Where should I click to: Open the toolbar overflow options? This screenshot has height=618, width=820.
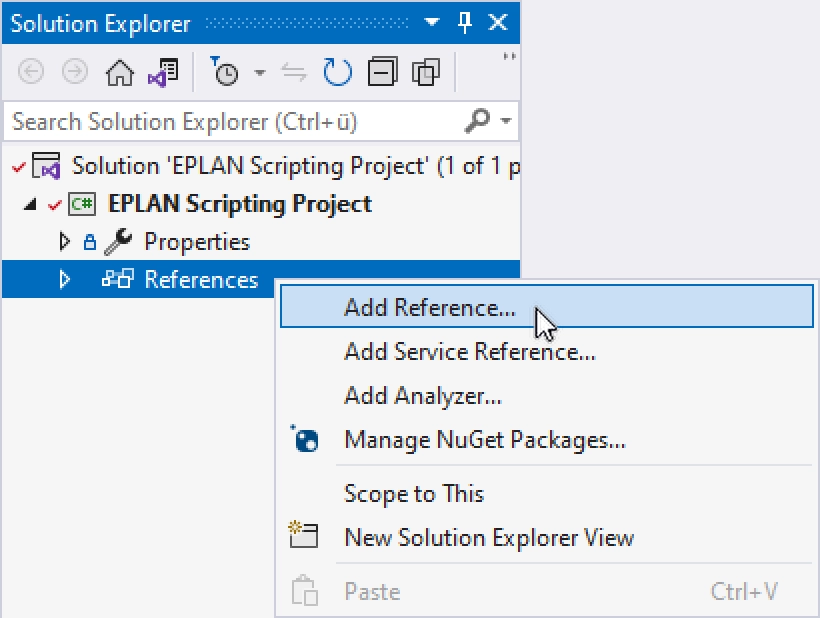[x=509, y=56]
